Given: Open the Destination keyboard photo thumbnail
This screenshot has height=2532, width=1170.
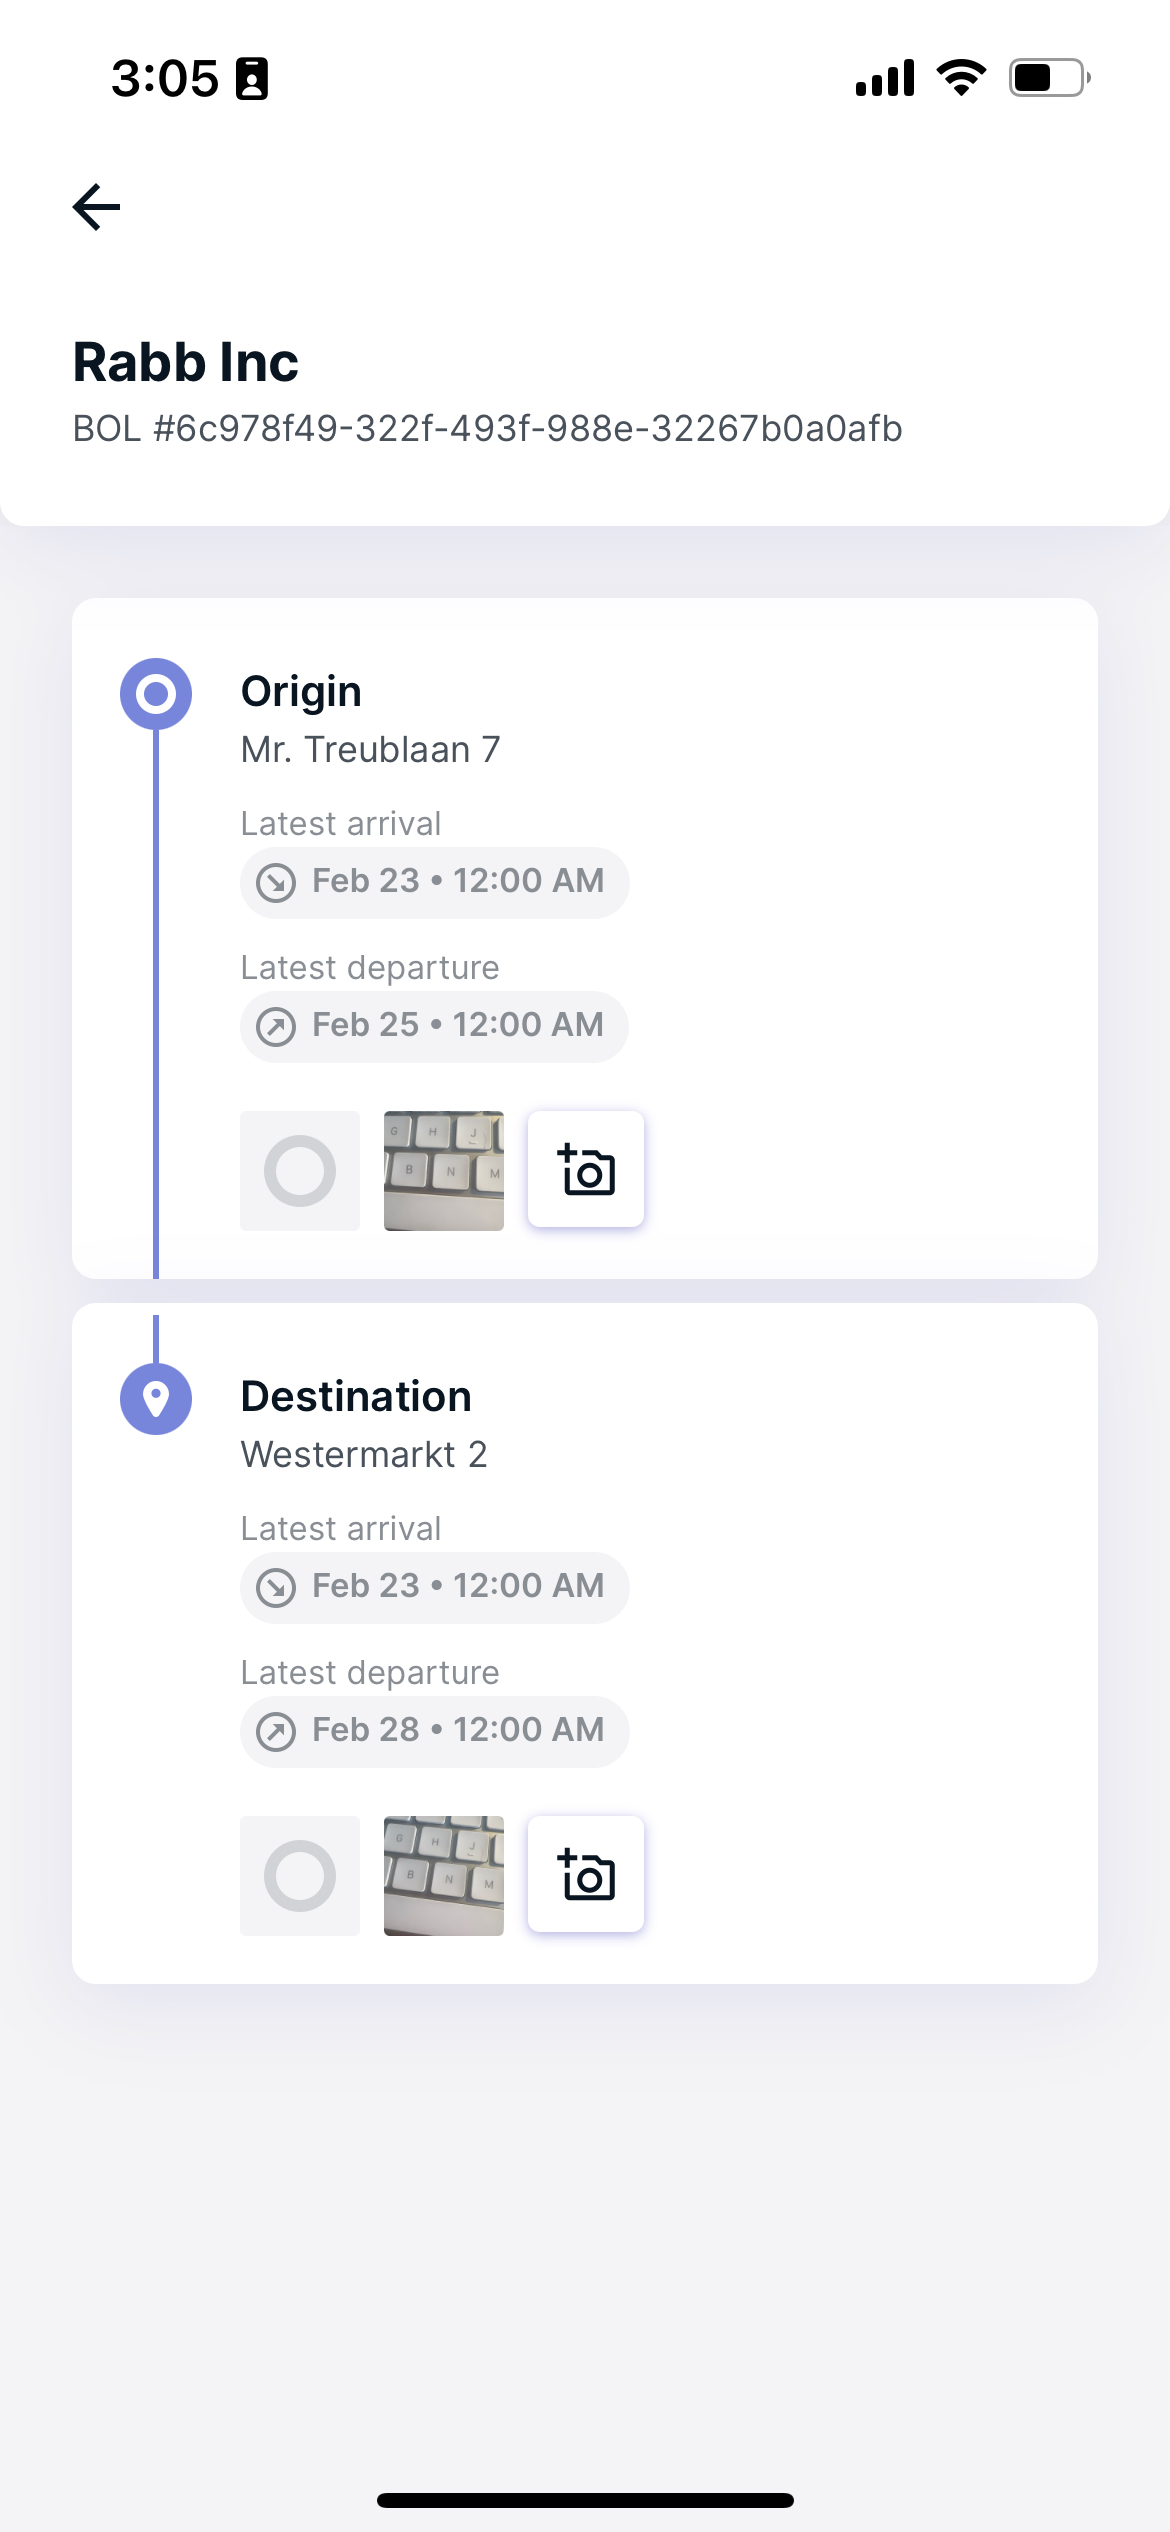Looking at the screenshot, I should coord(444,1876).
